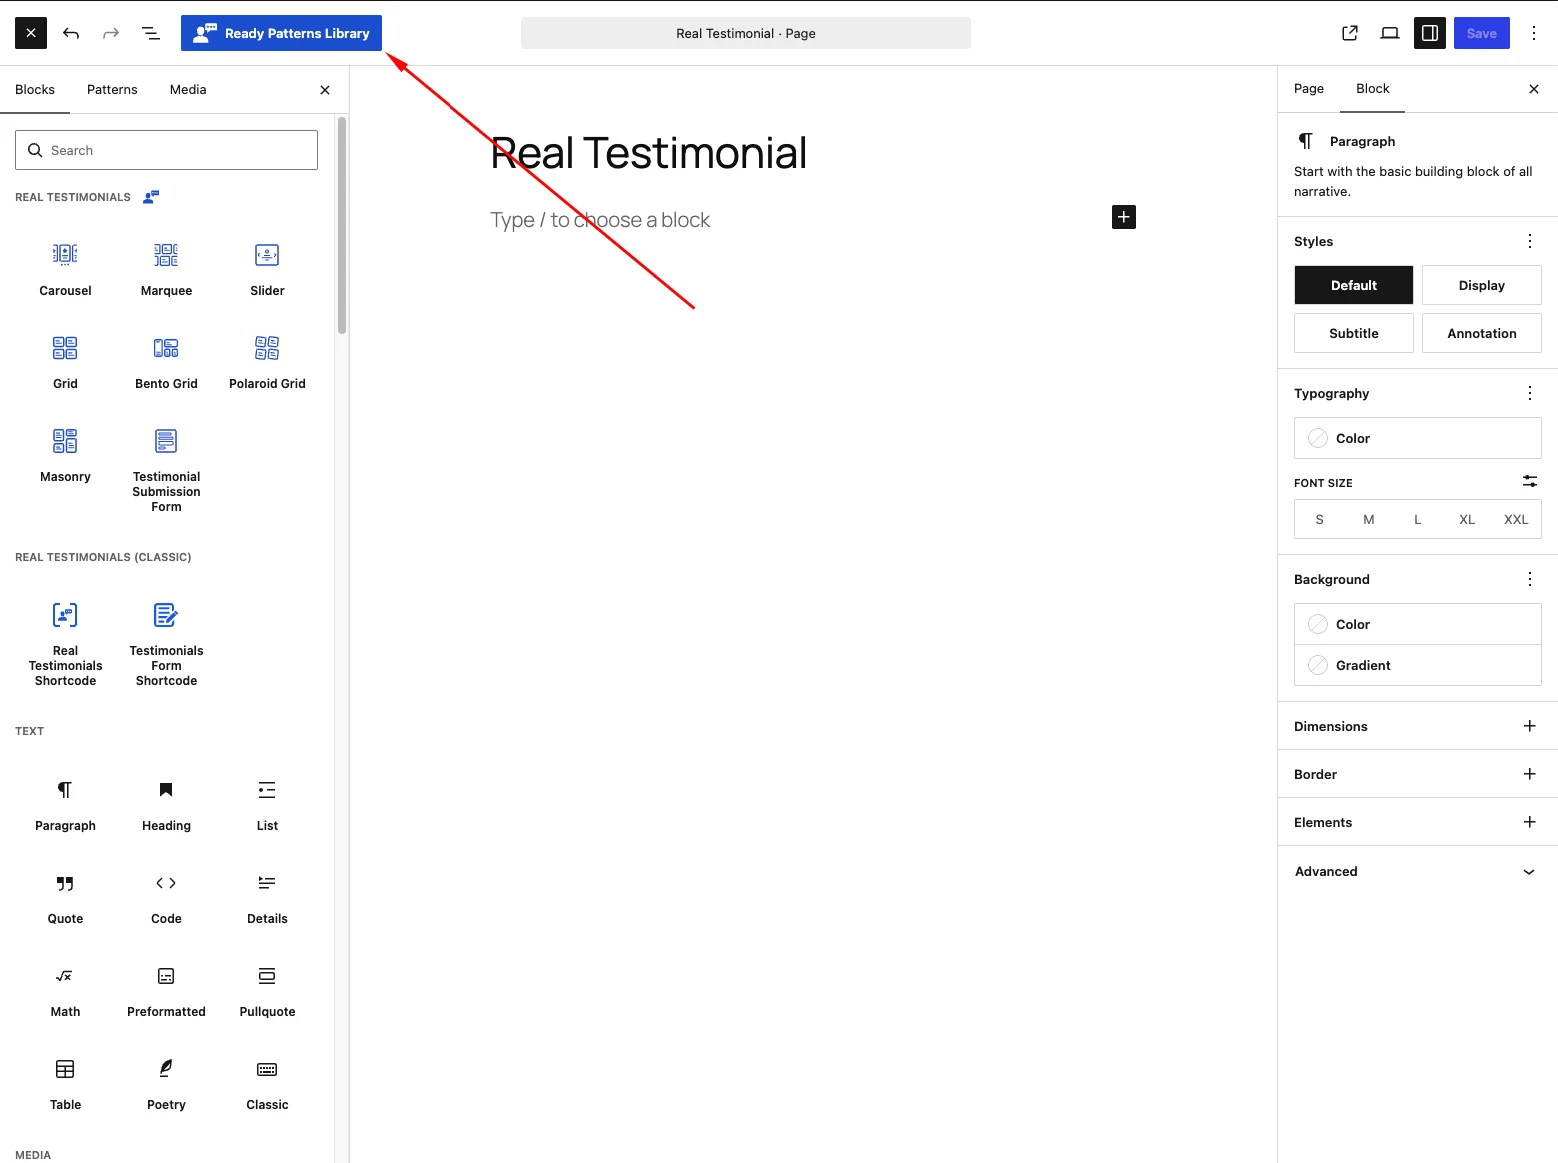Image resolution: width=1558 pixels, height=1163 pixels.
Task: Open the Ready Patterns Library
Action: pos(281,33)
